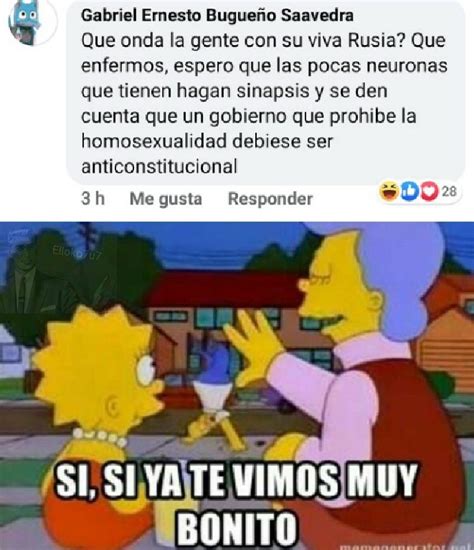Click the memegenerator watermark at meme corner
This screenshot has width=474, height=550.
point(407,547)
